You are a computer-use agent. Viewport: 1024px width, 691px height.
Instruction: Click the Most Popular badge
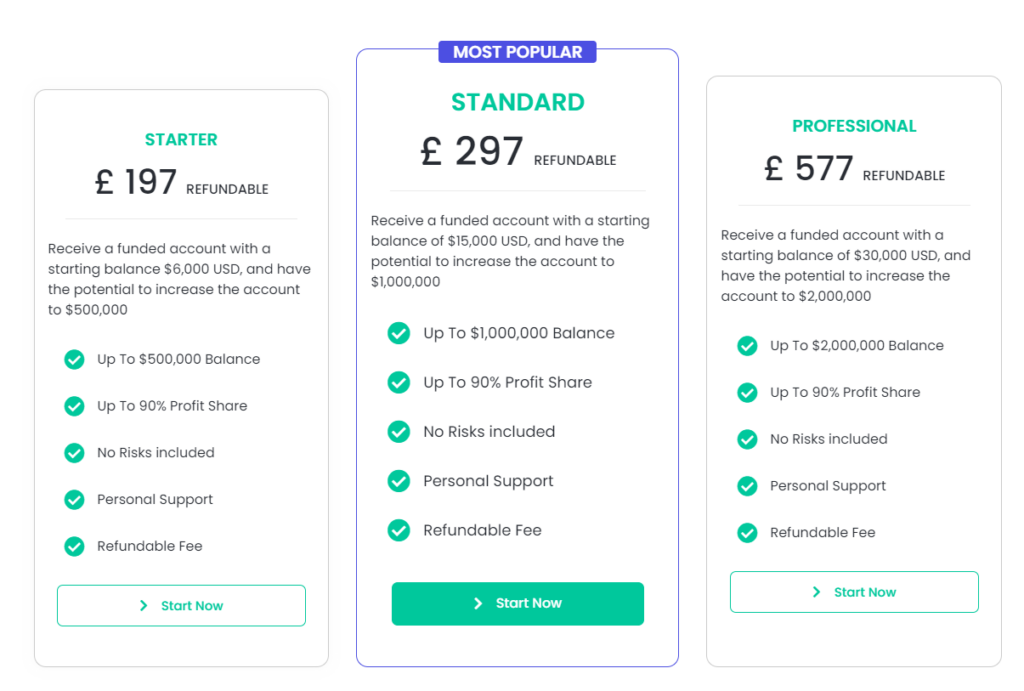(517, 52)
